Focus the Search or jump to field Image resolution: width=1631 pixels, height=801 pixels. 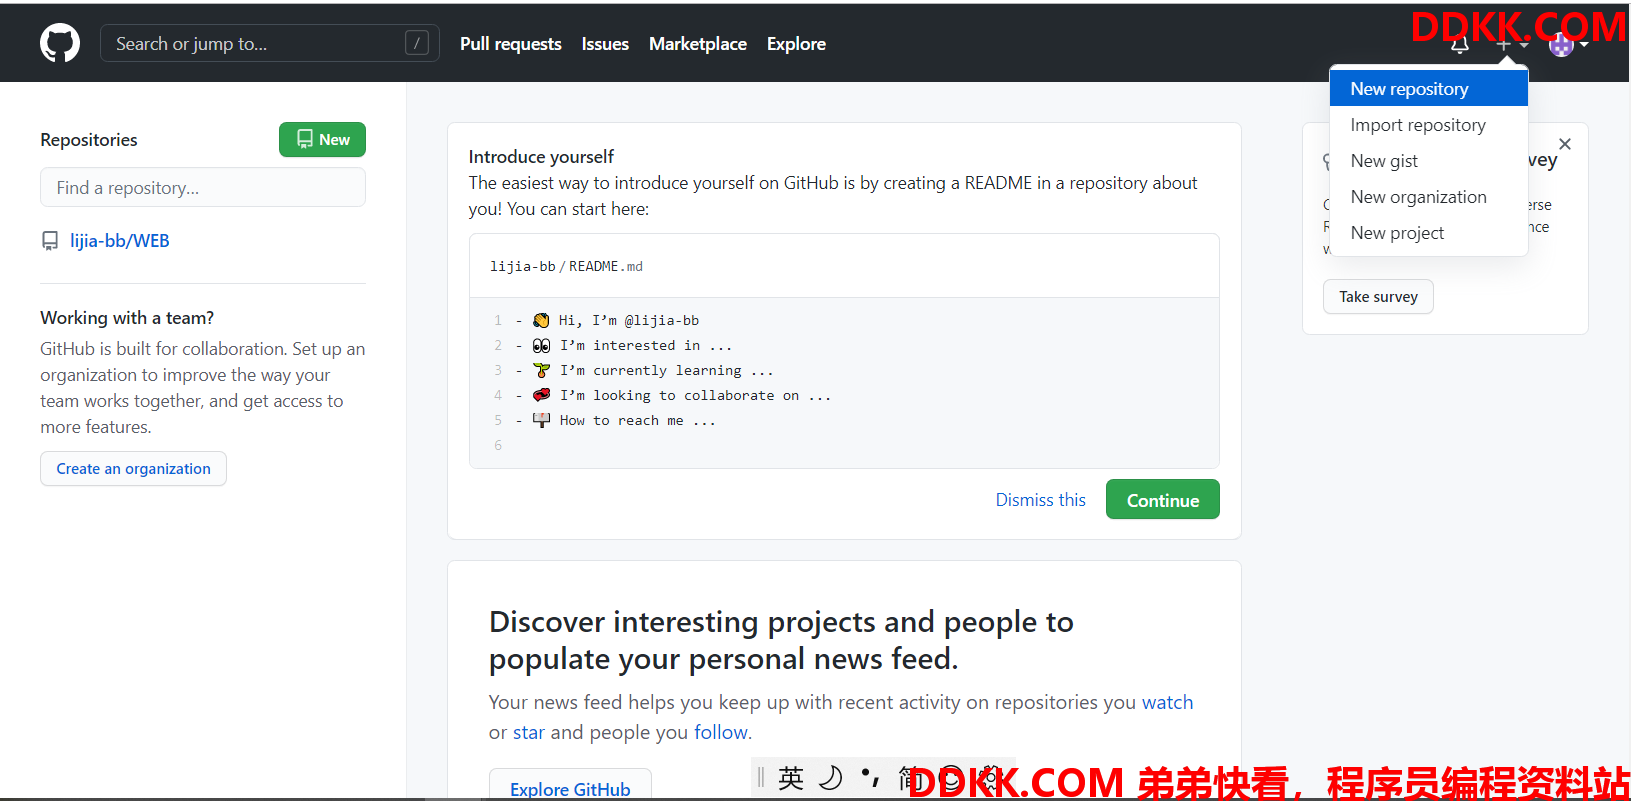(x=269, y=43)
